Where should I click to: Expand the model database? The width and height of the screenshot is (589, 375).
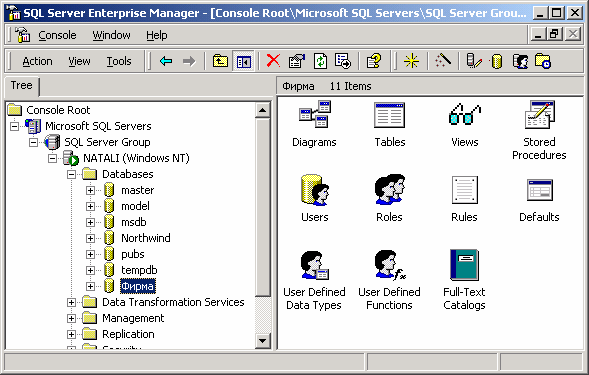coord(90,206)
